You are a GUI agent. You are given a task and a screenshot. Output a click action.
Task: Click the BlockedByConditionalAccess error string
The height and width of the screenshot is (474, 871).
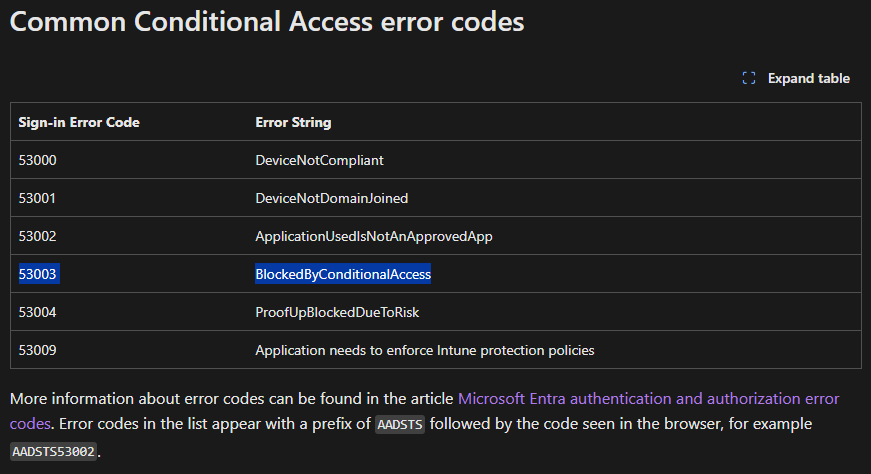[343, 274]
